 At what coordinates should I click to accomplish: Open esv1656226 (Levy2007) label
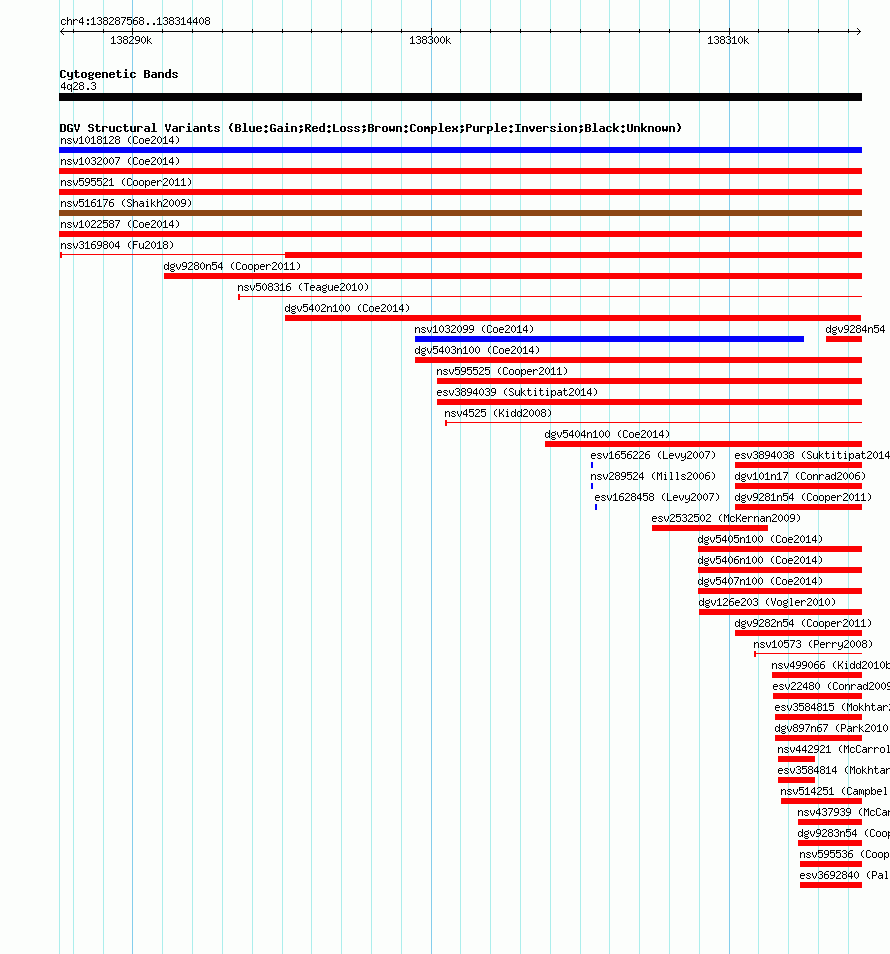tap(653, 455)
